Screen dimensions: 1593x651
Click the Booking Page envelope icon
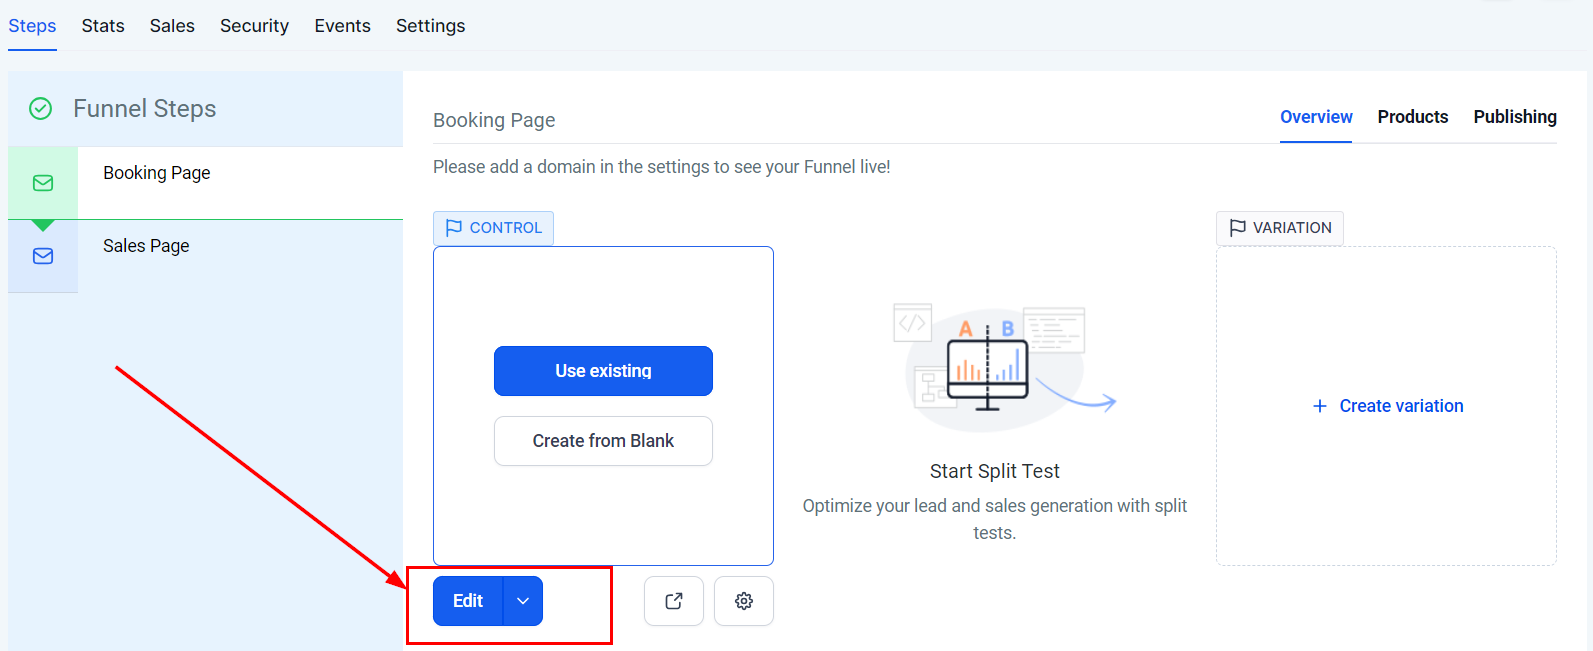(43, 183)
